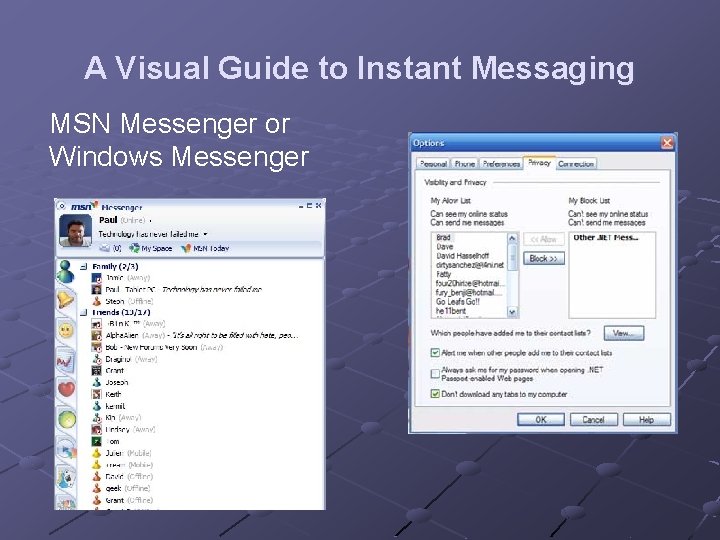Toggle Don't download any tabs checkbox
Viewport: 720px width, 540px height.
[435, 394]
